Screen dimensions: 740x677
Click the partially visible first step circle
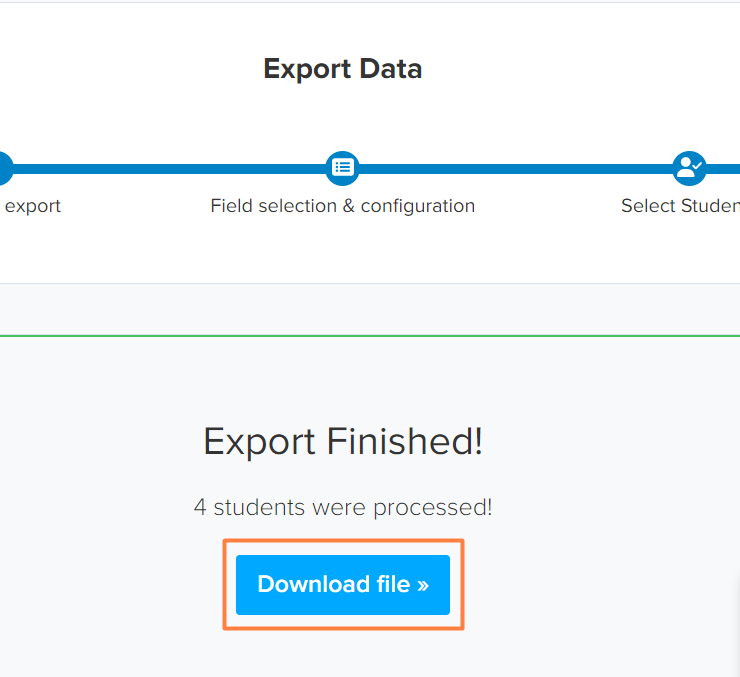5,168
